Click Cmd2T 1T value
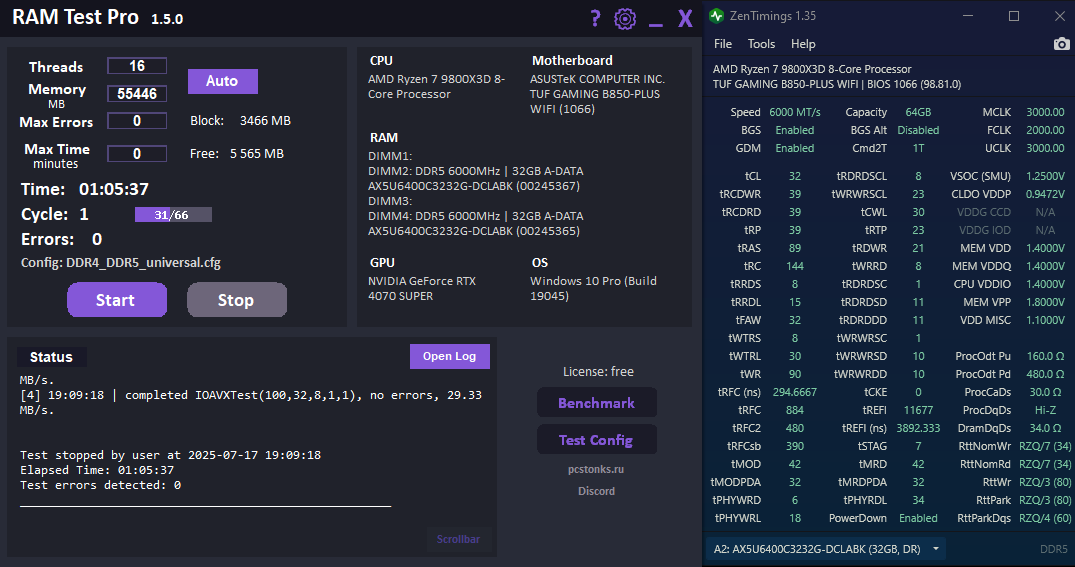This screenshot has height=567, width=1075. pyautogui.click(x=918, y=148)
